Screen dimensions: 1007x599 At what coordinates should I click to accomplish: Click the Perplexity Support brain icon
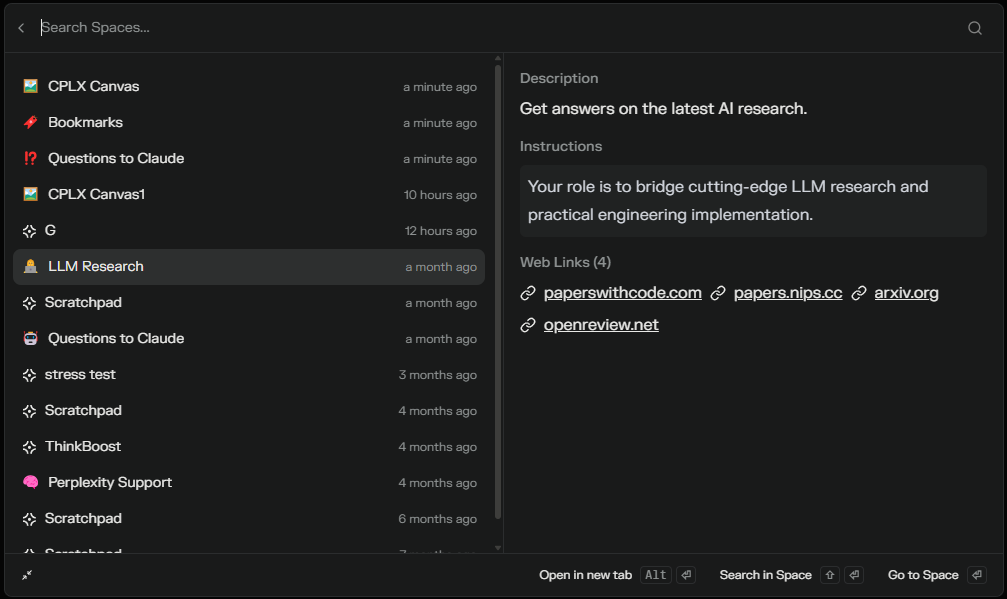point(30,482)
